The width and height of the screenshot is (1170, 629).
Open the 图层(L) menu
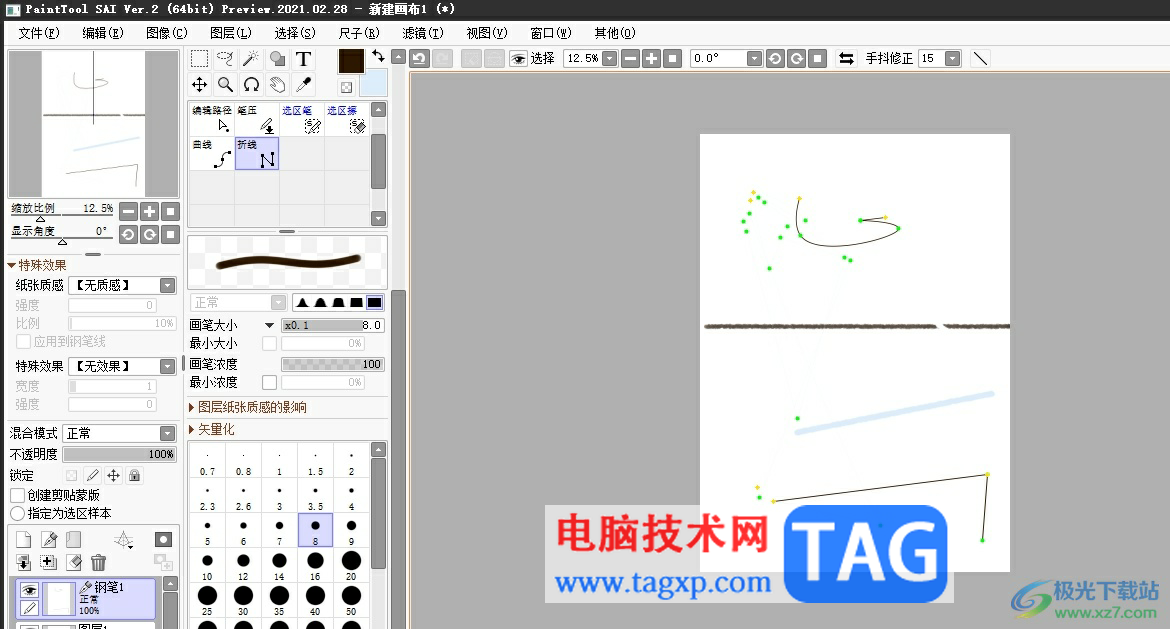[231, 33]
